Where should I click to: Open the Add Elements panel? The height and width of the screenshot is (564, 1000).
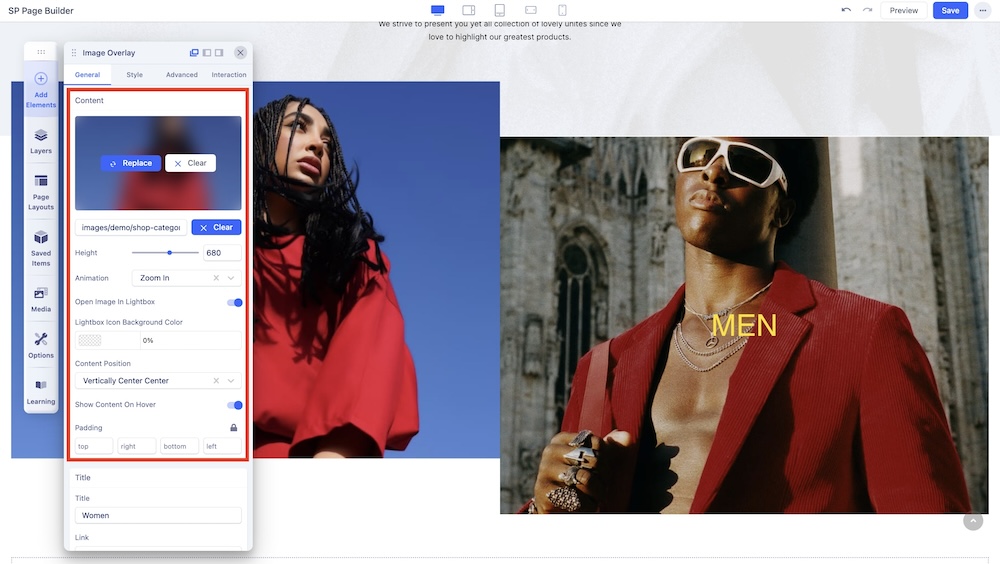[41, 90]
